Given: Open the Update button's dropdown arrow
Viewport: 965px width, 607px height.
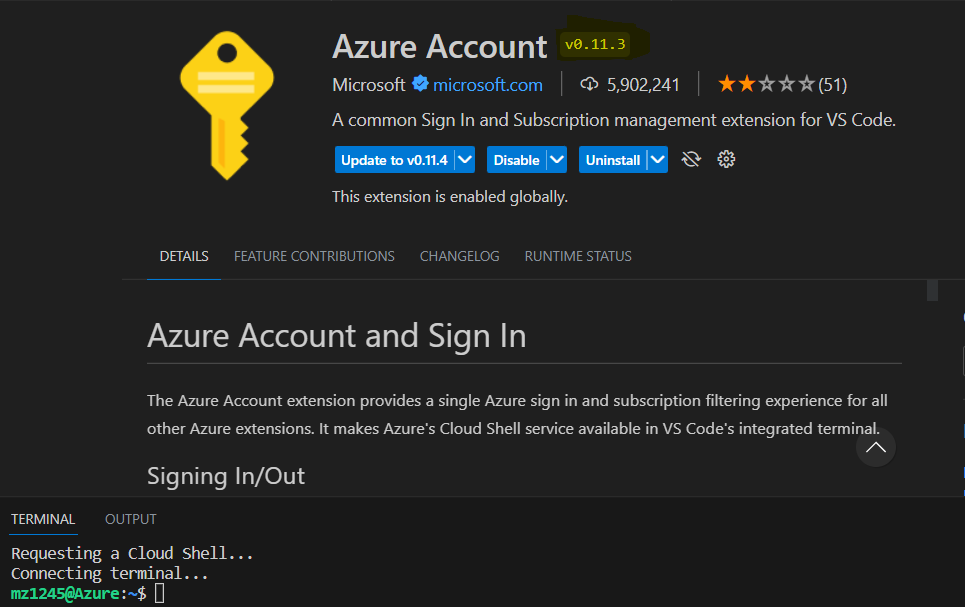Looking at the screenshot, I should [x=465, y=159].
